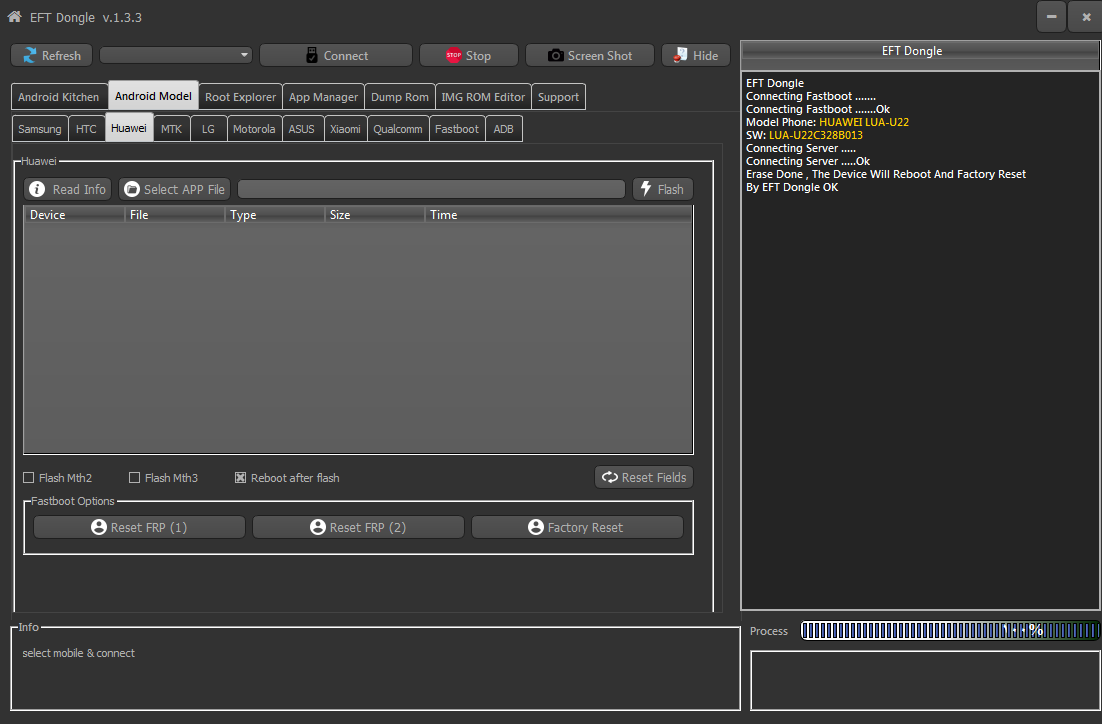
Task: Open the Support tab
Action: 559,97
